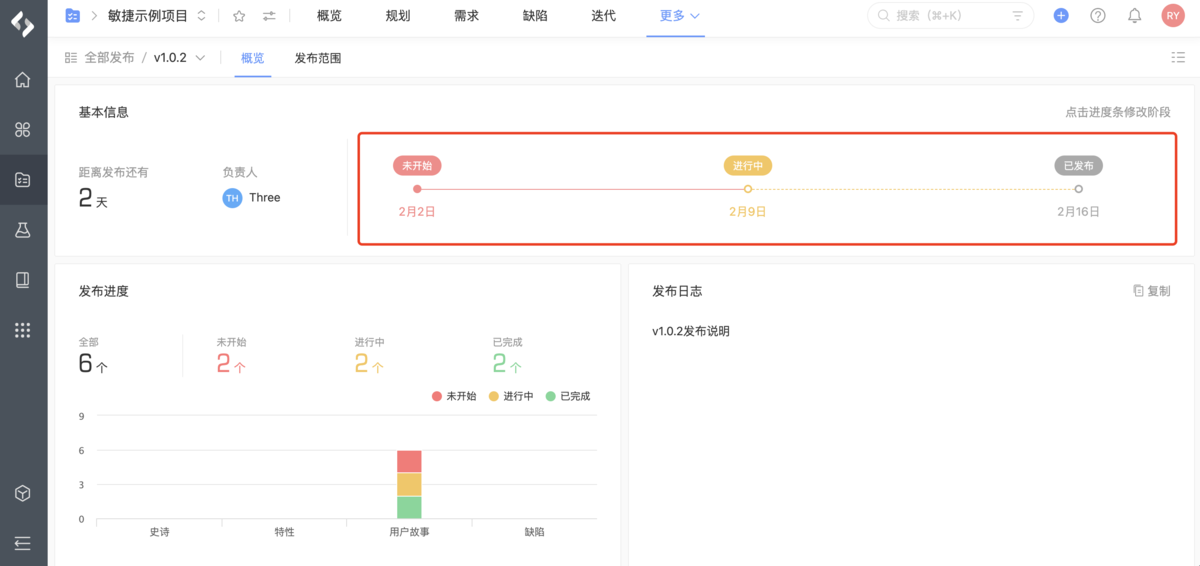Toggle 未开始 legend item in chart
1200x566 pixels.
coord(454,396)
